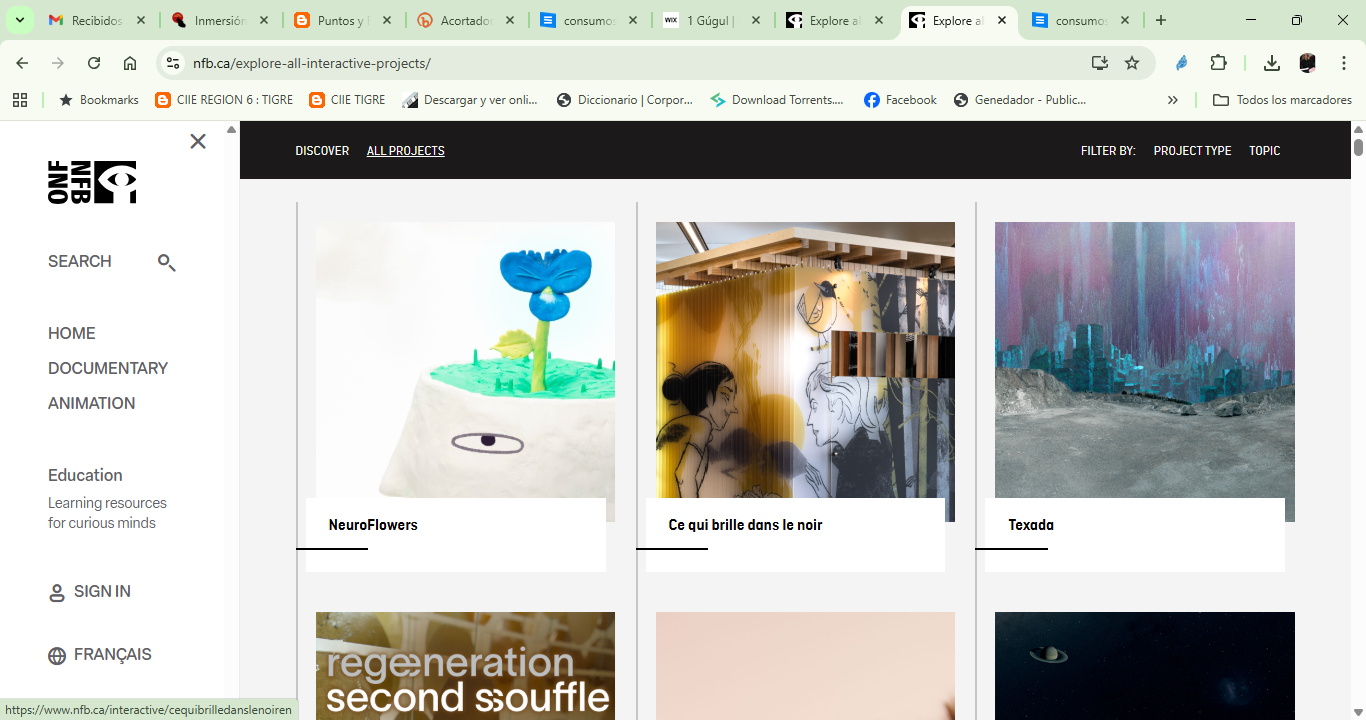Select the search magnifier icon in sidebar

[x=166, y=262]
